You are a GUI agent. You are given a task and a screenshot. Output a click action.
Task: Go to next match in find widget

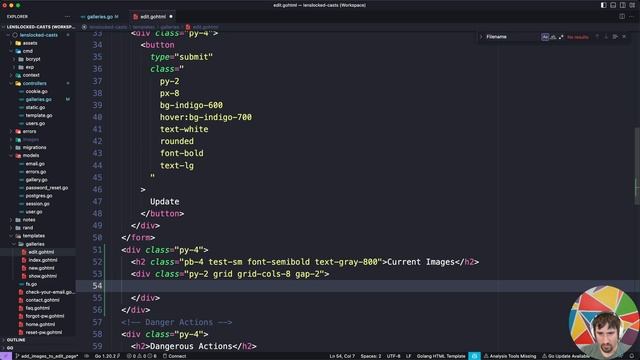[606, 37]
